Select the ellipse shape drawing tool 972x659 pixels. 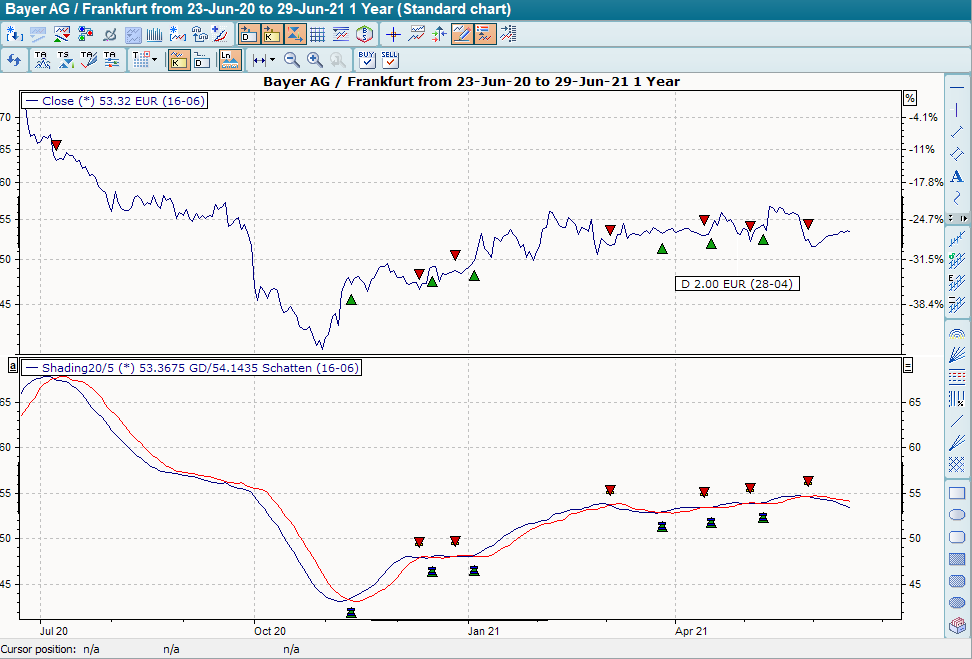click(956, 515)
